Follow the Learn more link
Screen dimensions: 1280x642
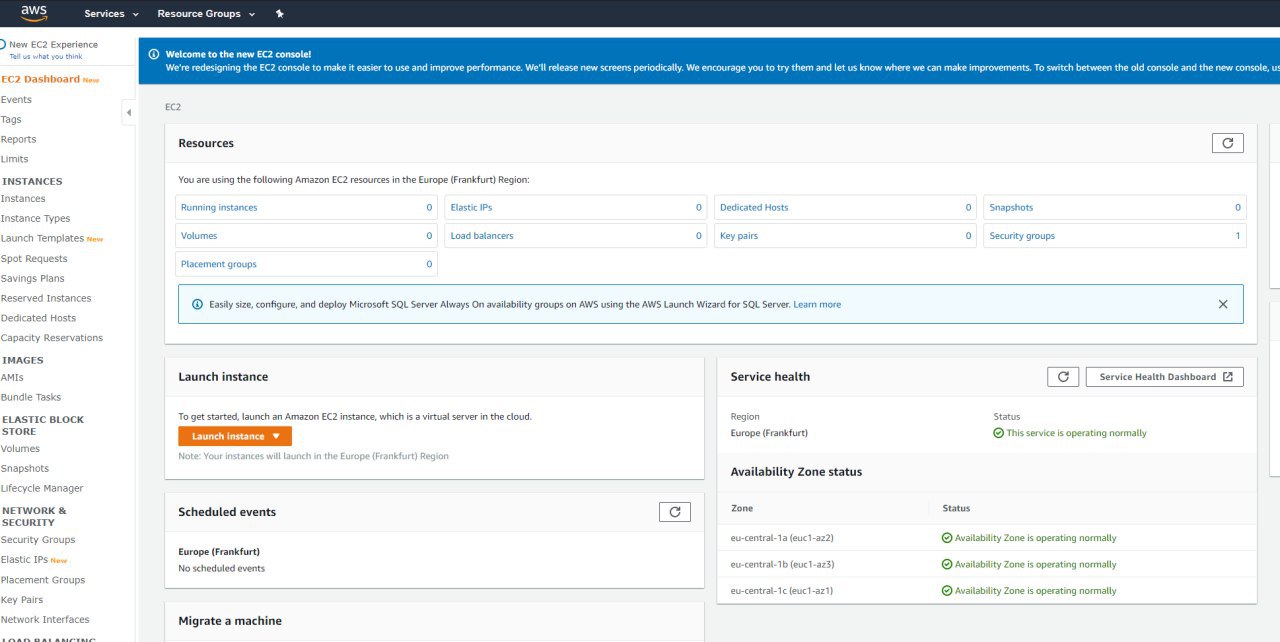[817, 304]
